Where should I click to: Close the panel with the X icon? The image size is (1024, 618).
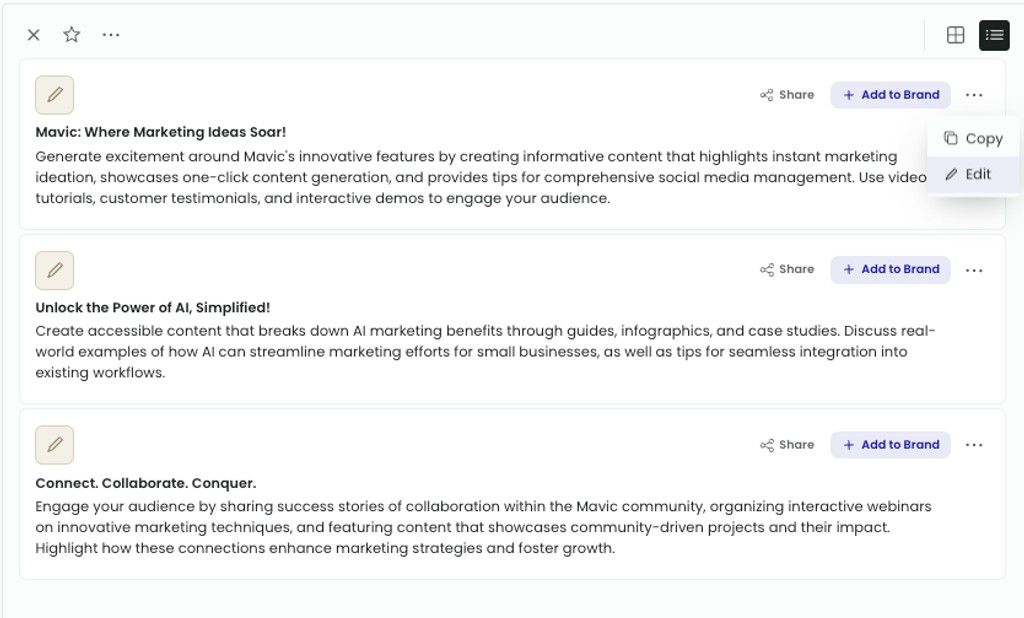click(x=34, y=35)
